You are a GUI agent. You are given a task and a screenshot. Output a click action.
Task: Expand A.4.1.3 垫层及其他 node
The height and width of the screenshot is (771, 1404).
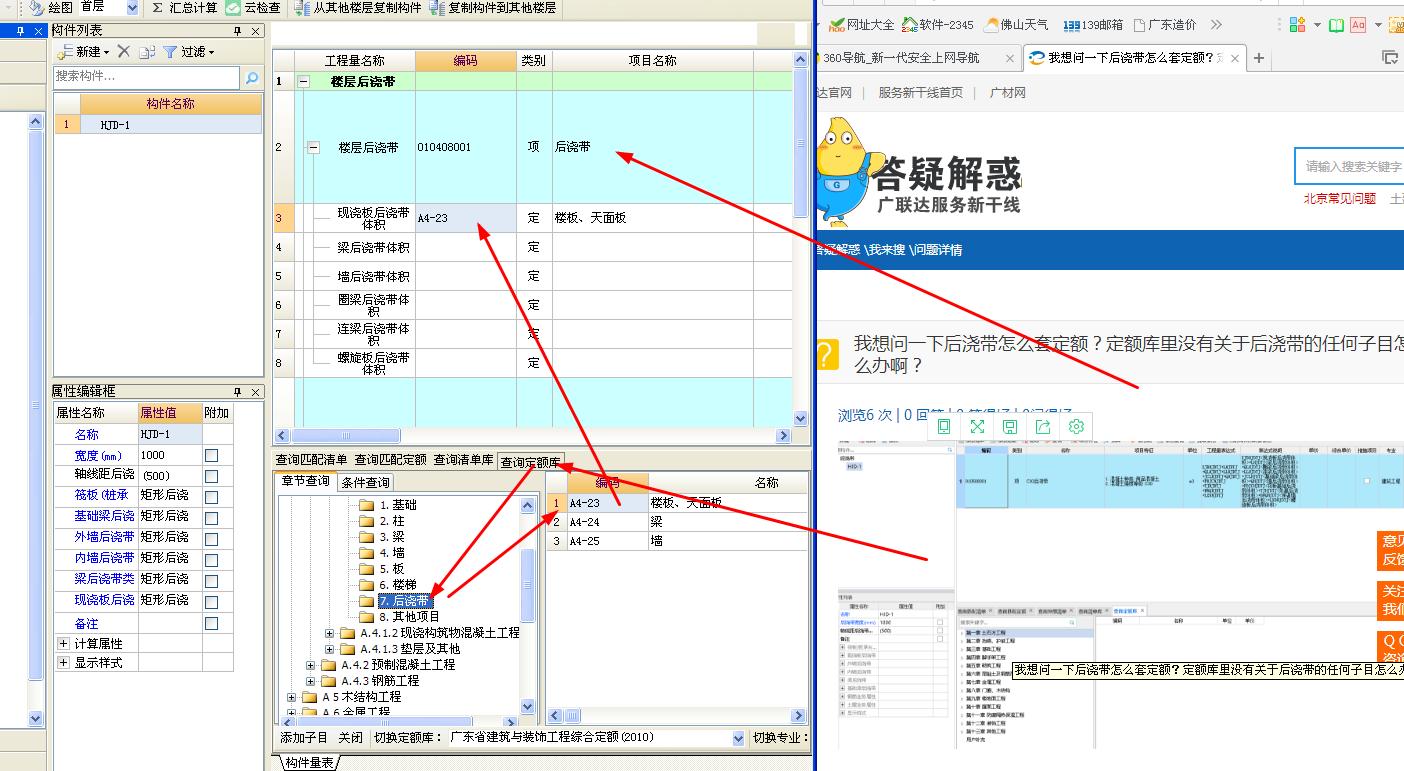(x=330, y=649)
